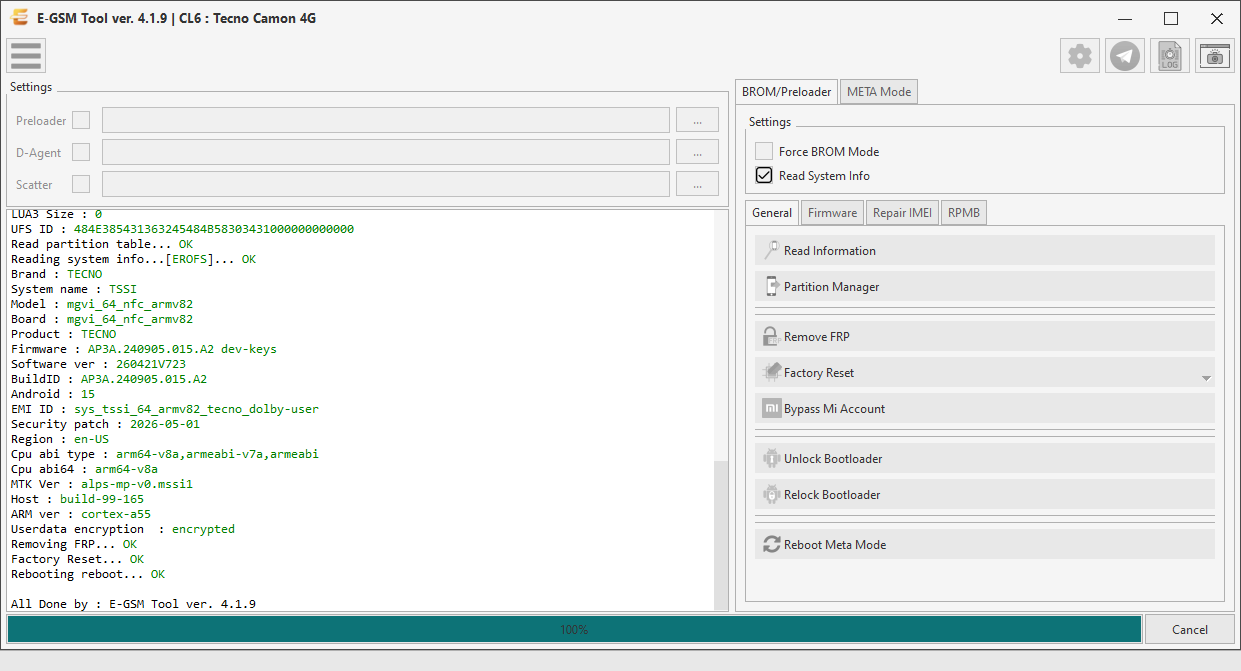Open the Repair IMEI tab
The image size is (1241, 671).
[902, 212]
